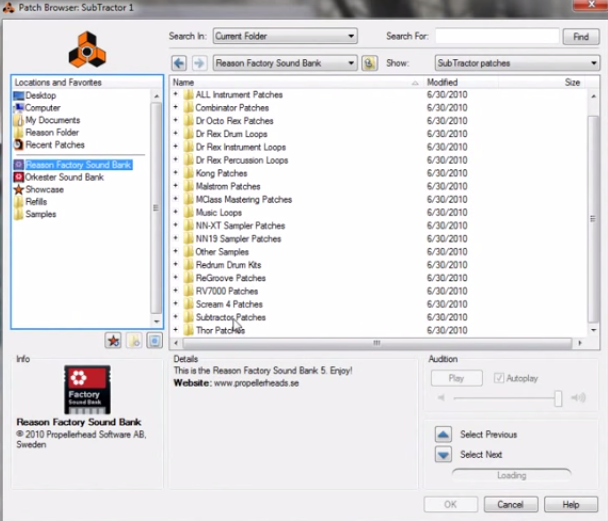Select RV7000 Patches folder
Viewport: 608px width, 521px height.
click(227, 291)
